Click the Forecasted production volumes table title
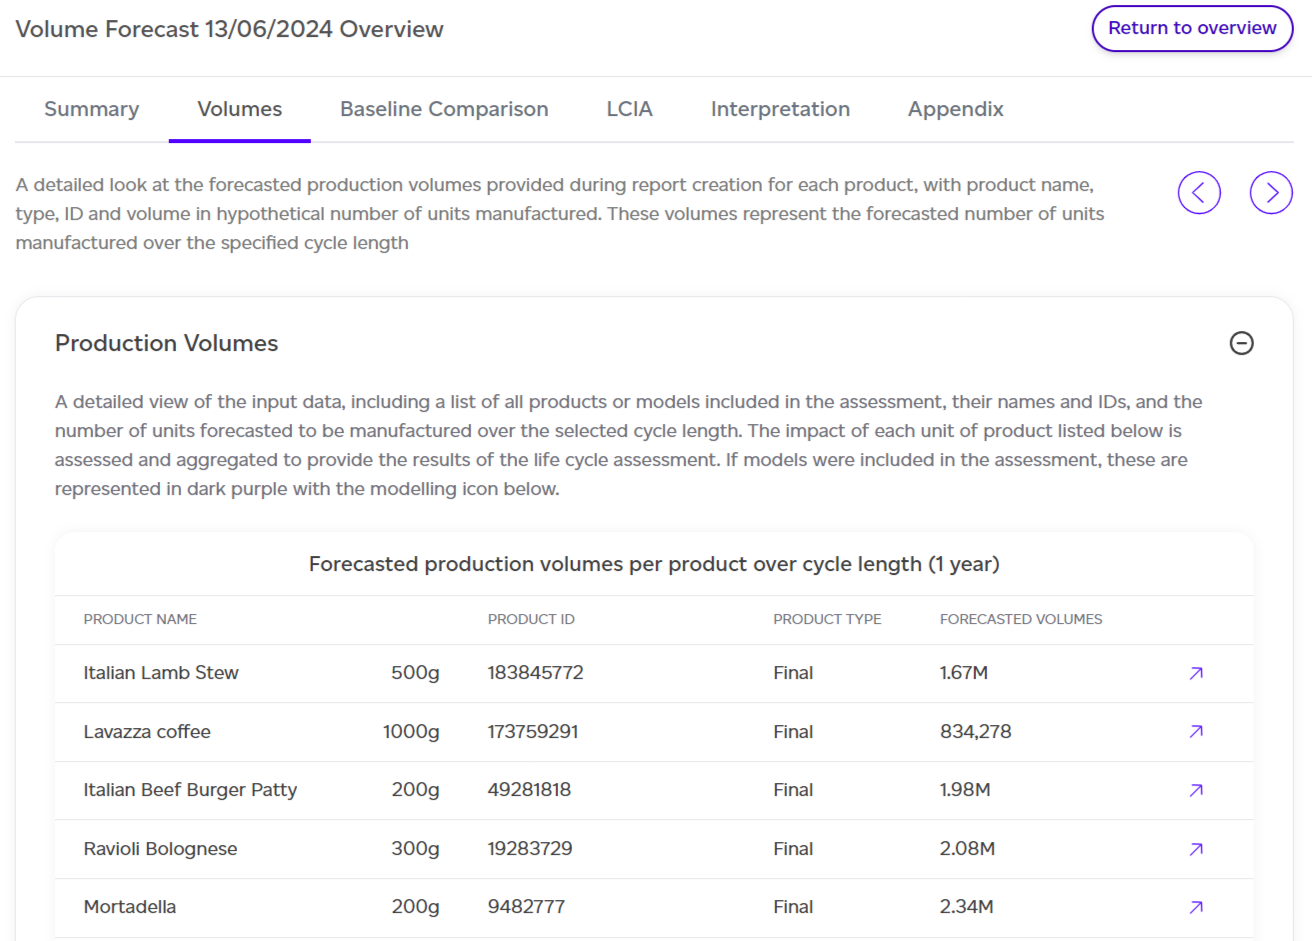 (654, 564)
